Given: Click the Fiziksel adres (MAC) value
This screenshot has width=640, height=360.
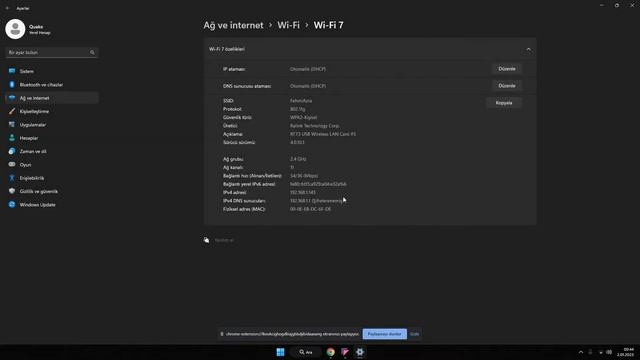Looking at the screenshot, I should (x=311, y=209).
